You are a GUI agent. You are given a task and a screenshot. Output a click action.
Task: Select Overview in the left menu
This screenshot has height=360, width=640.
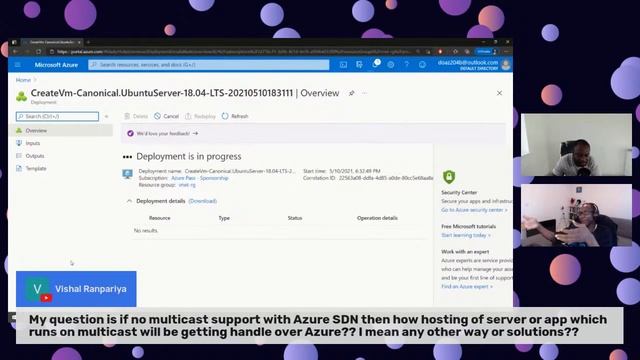point(61,131)
